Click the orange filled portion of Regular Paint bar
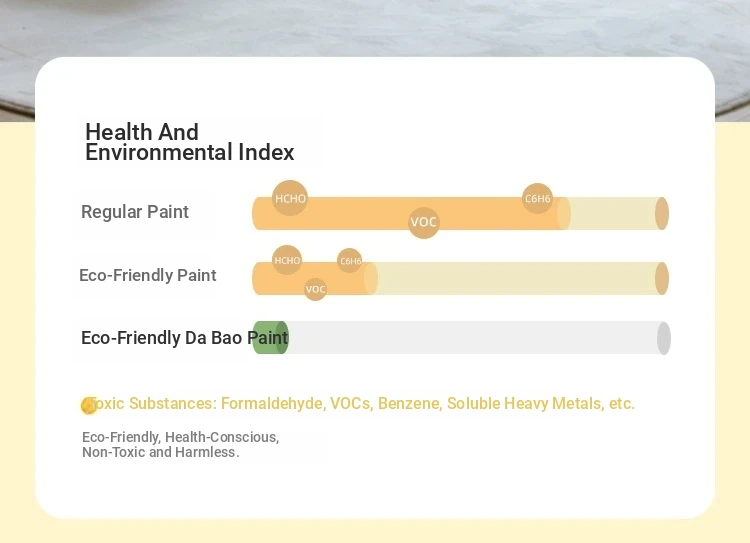 (410, 213)
